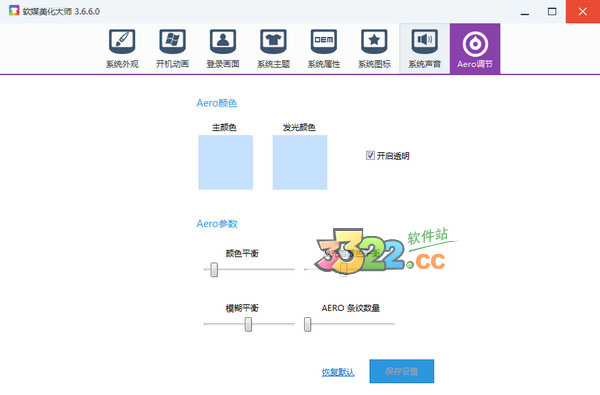
Task: Open the 系统属性 OEM properties section
Action: point(324,49)
